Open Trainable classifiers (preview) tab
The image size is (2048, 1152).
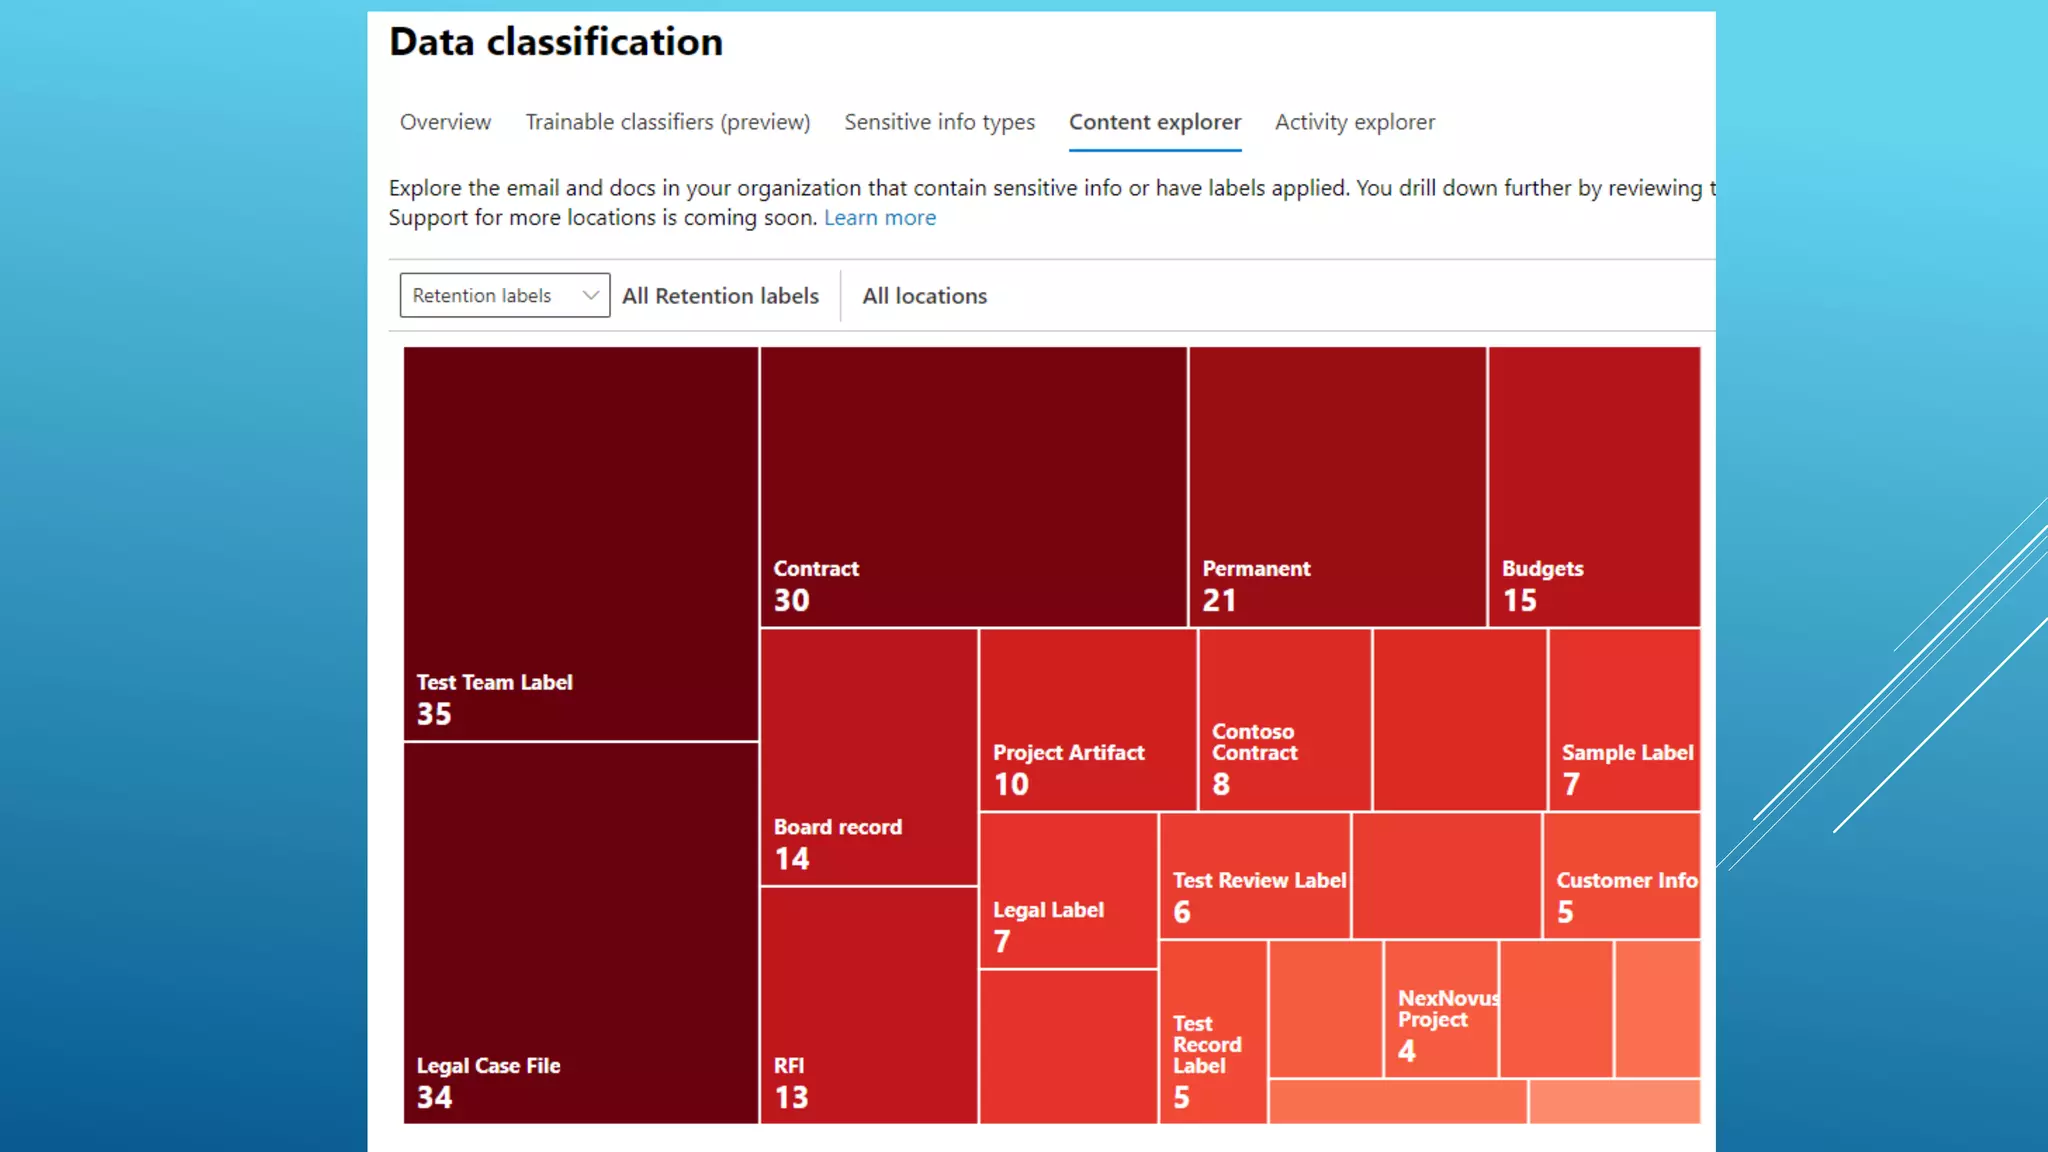667,122
